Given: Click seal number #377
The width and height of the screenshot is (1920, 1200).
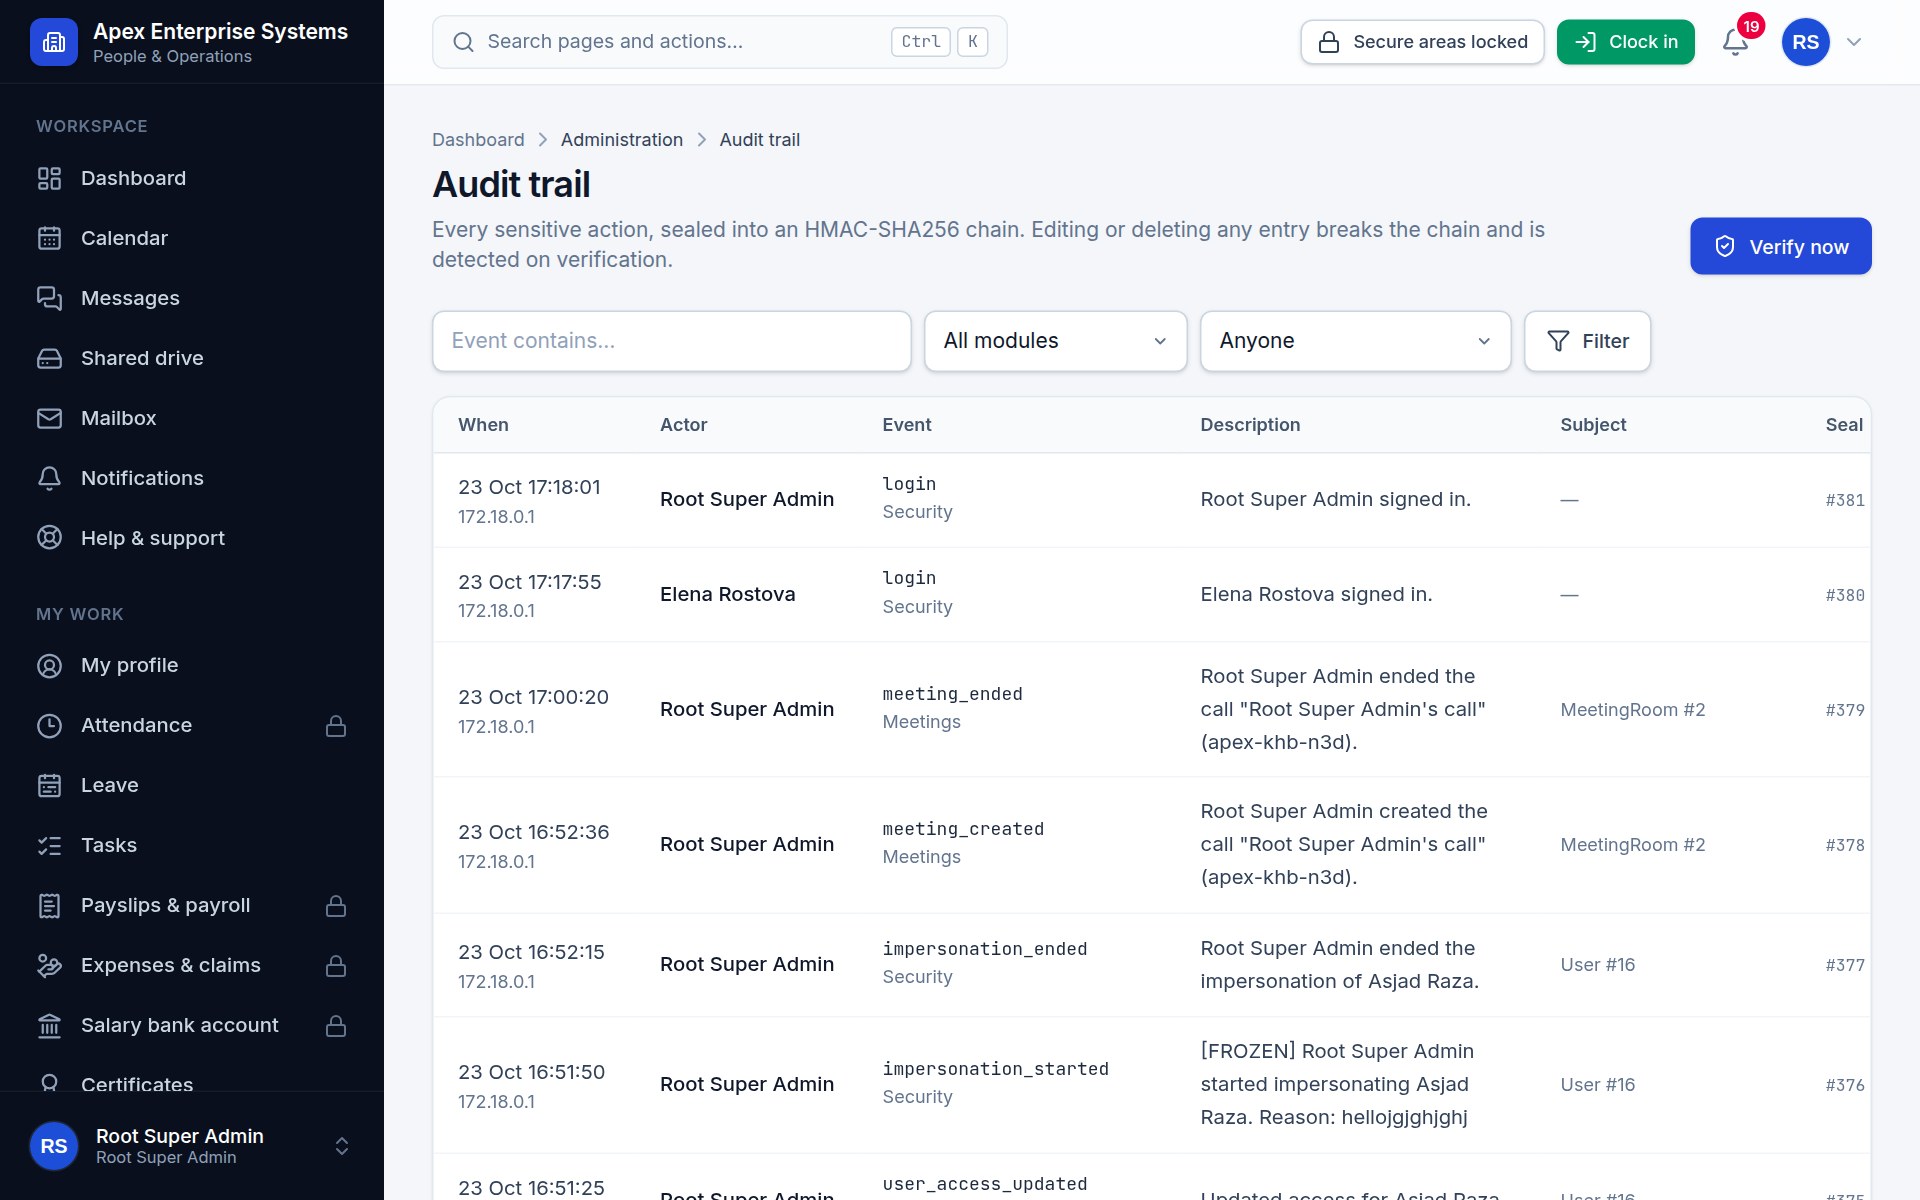Looking at the screenshot, I should (x=1844, y=965).
